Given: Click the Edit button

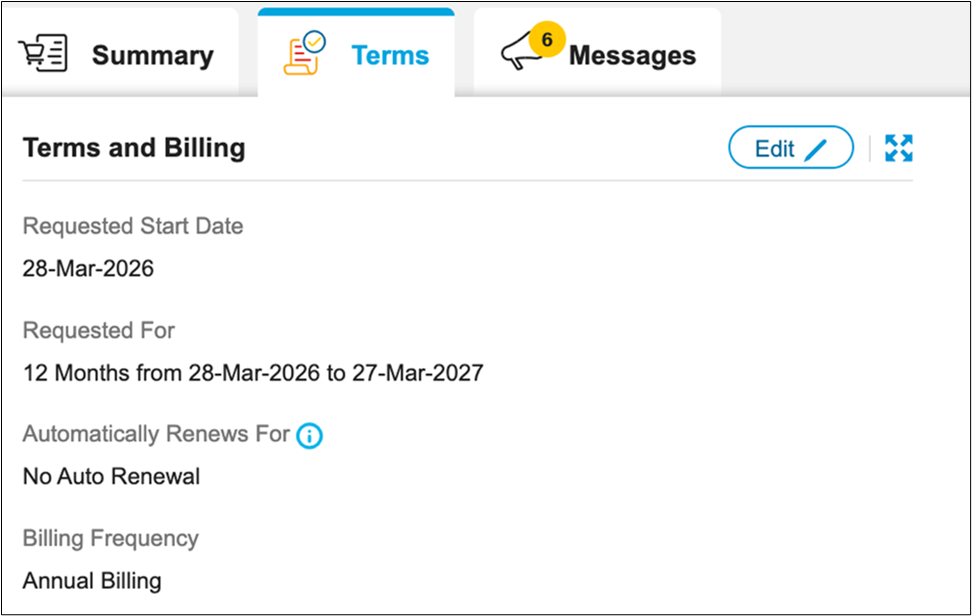Looking at the screenshot, I should pos(790,147).
